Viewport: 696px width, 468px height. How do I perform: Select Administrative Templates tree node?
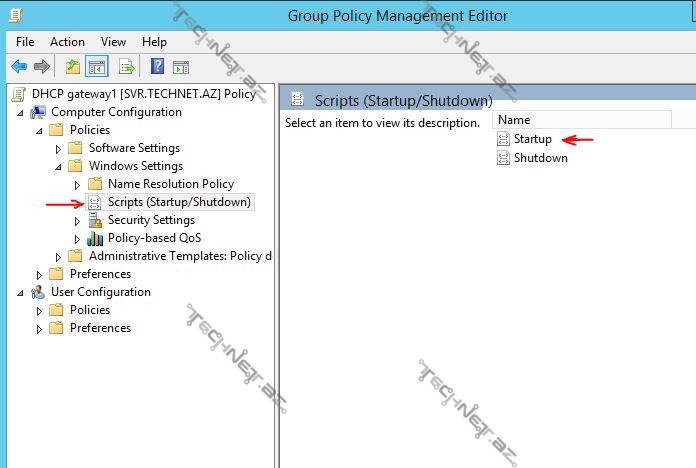[x=180, y=256]
